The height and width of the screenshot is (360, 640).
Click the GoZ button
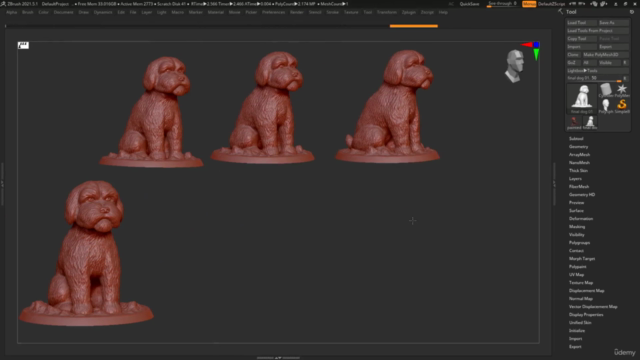click(x=573, y=62)
